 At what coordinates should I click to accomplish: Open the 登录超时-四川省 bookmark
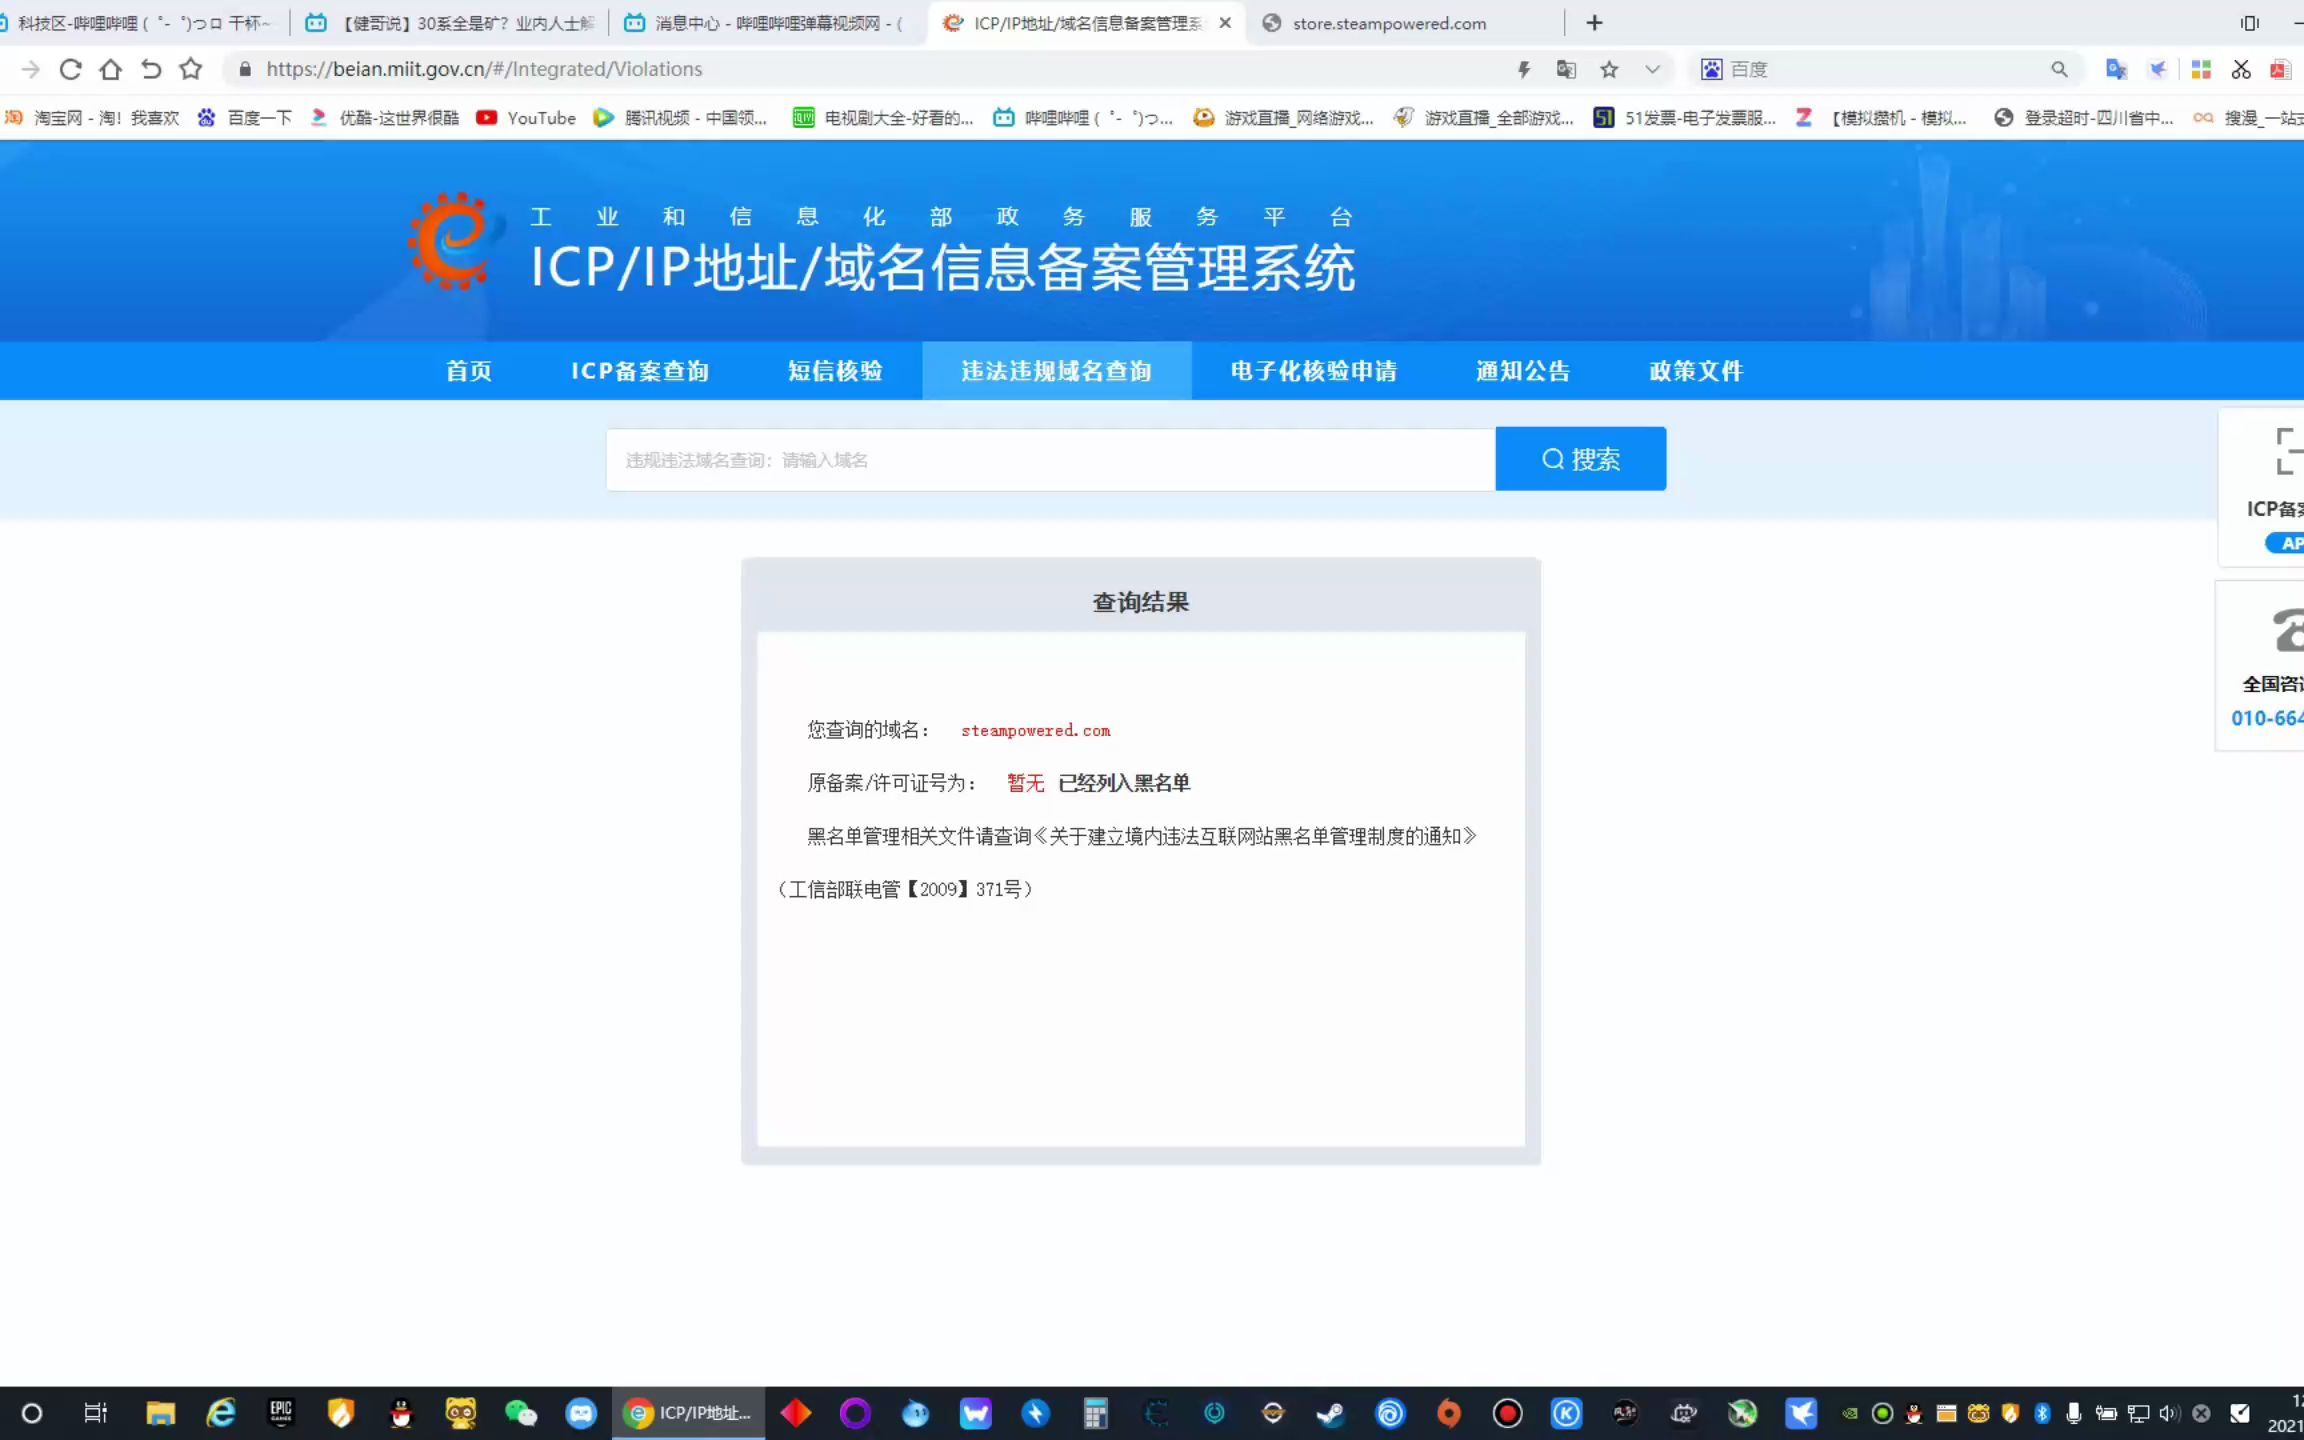2083,118
